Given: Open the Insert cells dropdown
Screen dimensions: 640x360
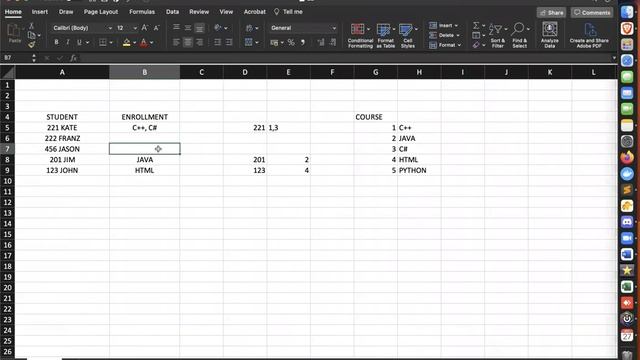Looking at the screenshot, I should click(x=444, y=25).
